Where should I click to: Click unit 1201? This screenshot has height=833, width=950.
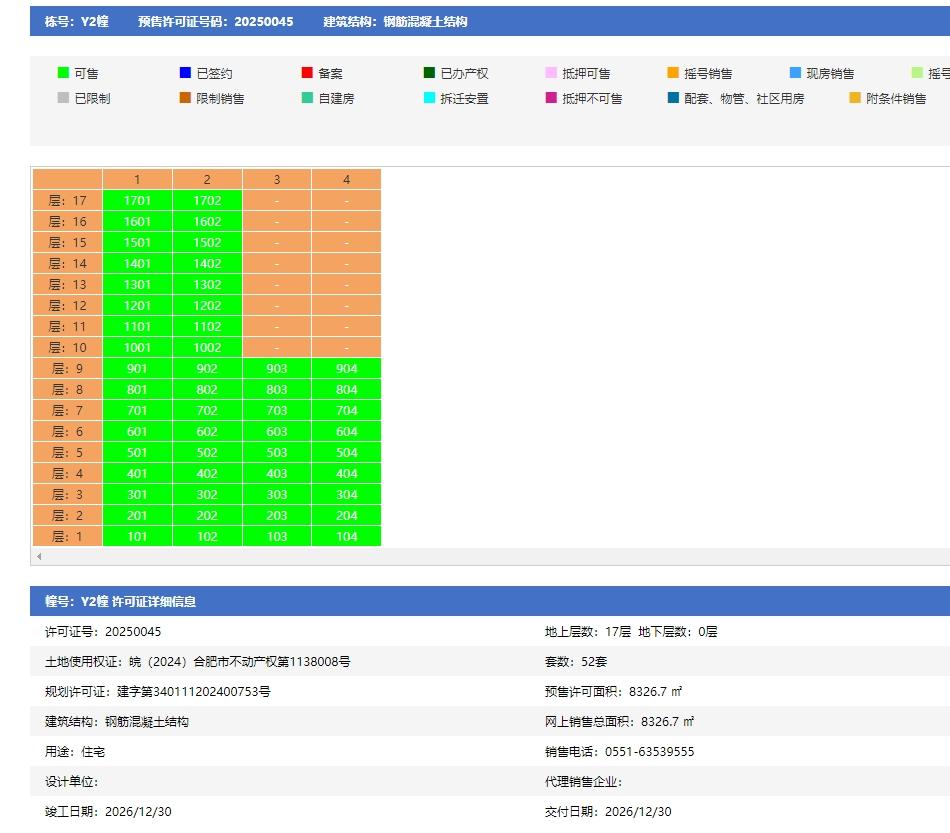pos(138,305)
